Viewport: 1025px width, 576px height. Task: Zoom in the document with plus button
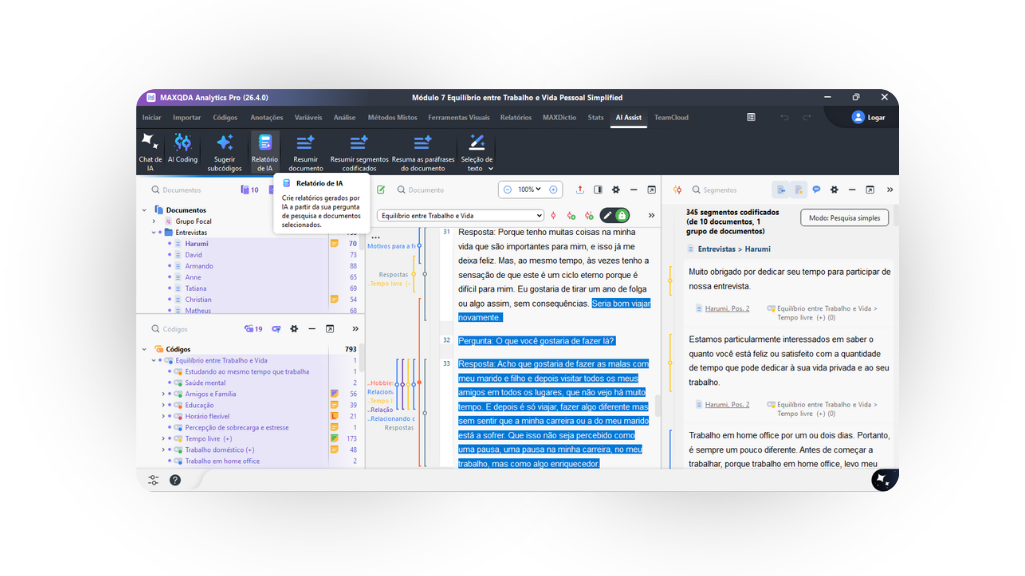click(553, 190)
